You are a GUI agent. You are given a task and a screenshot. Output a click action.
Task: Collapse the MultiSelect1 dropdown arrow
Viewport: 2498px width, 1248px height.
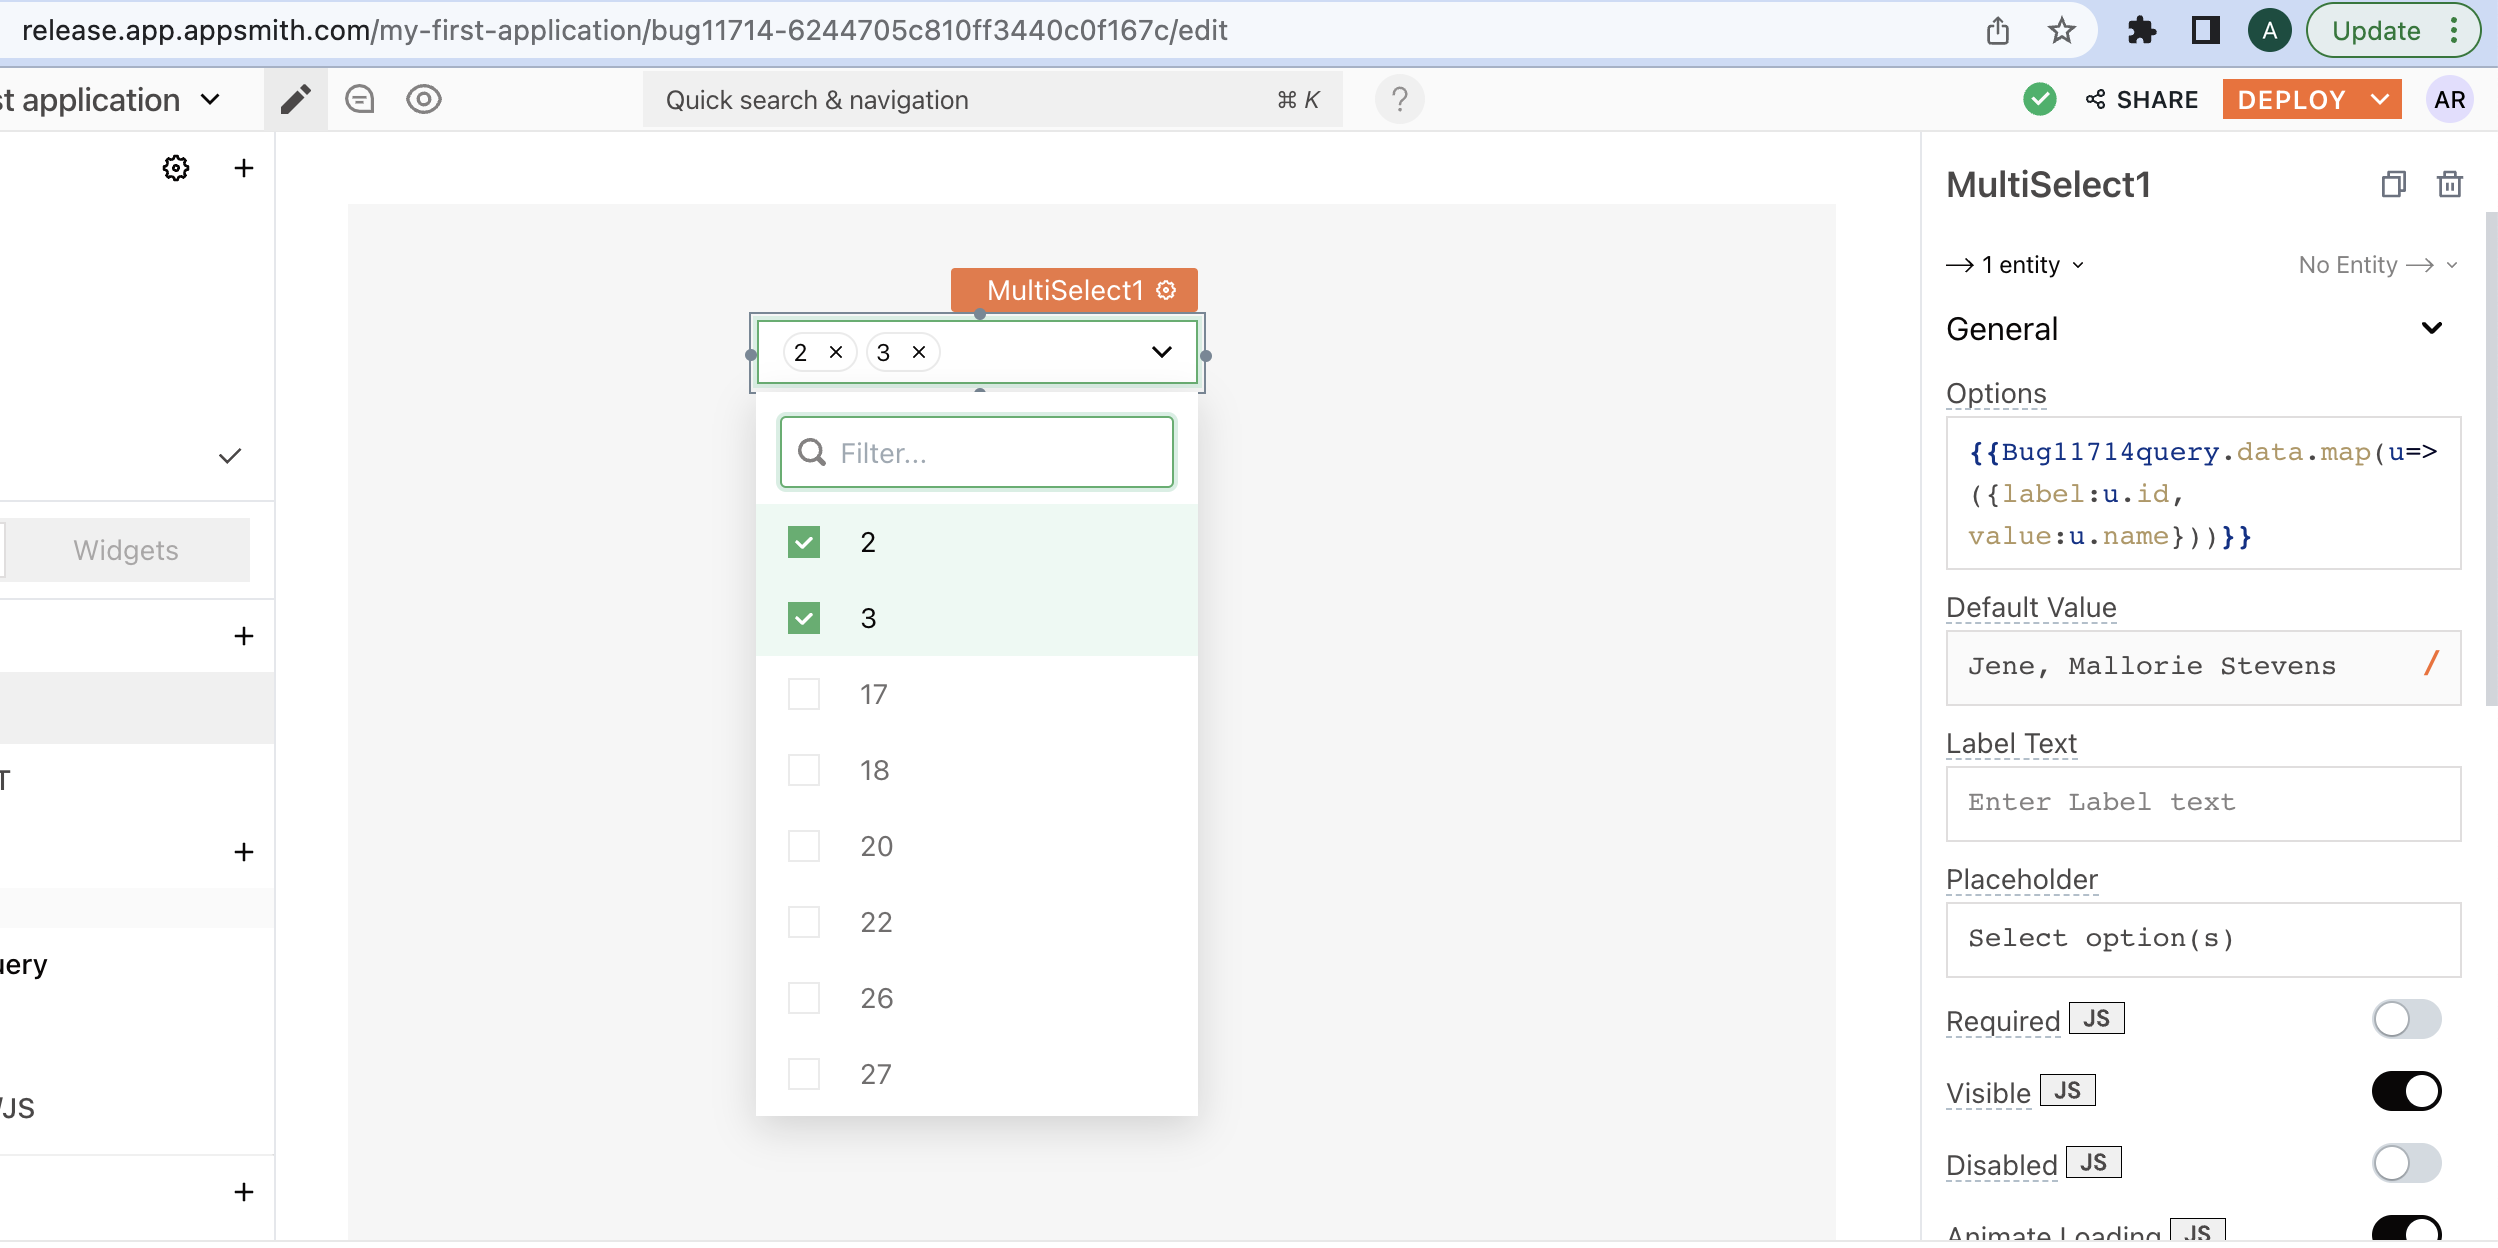coord(1161,352)
